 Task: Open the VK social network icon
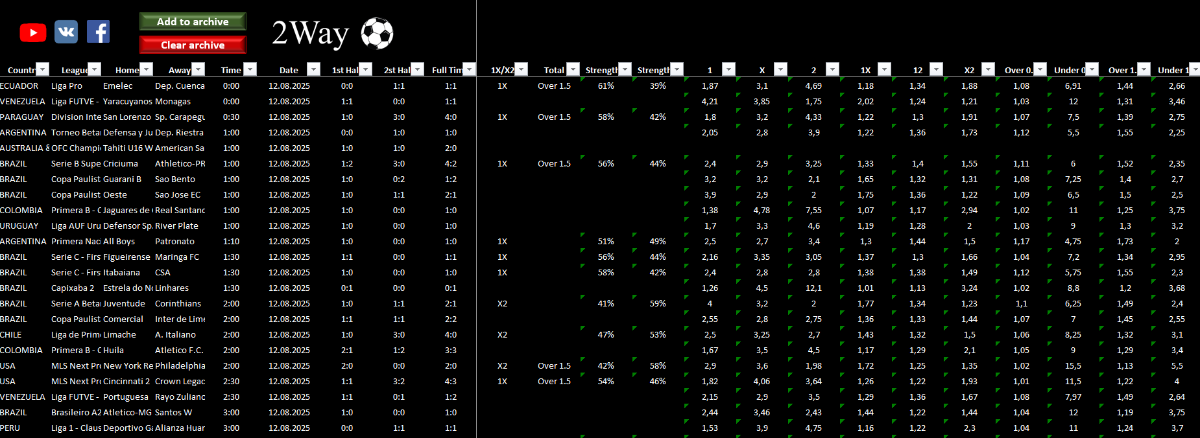click(66, 32)
